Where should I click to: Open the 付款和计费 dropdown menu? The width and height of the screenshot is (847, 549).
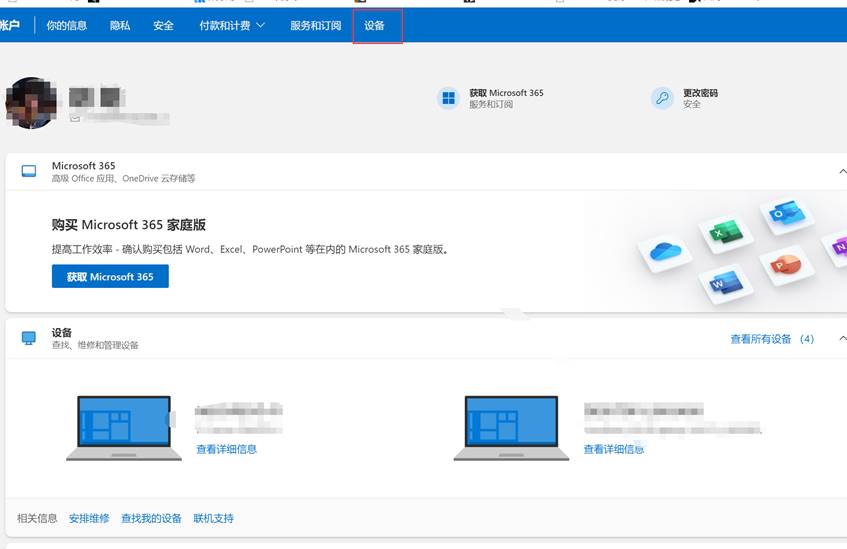point(232,25)
